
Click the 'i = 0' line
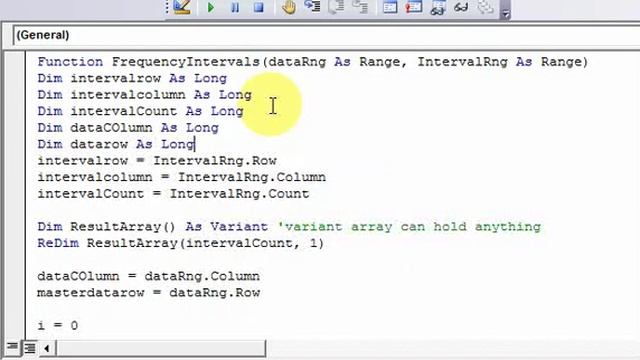tap(58, 326)
